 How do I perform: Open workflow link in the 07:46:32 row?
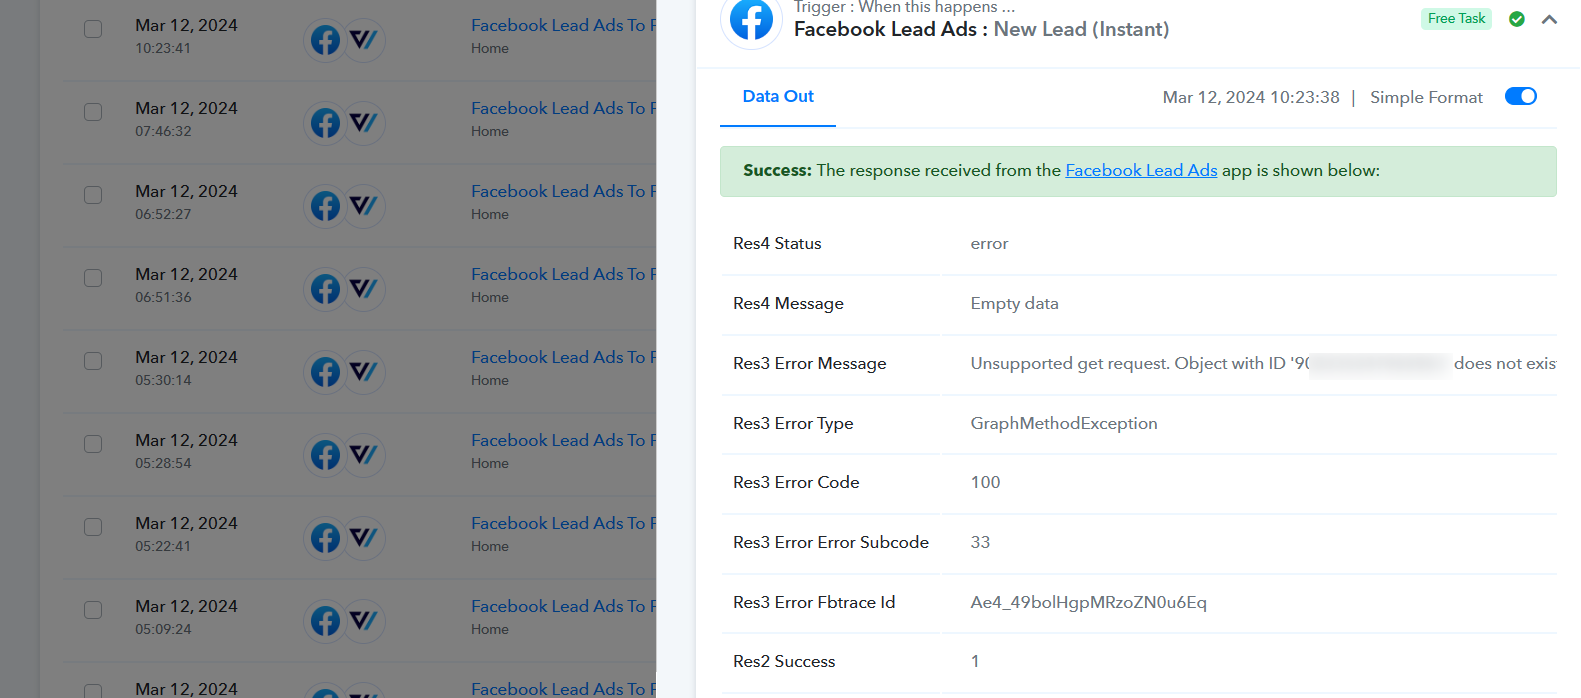click(x=563, y=109)
